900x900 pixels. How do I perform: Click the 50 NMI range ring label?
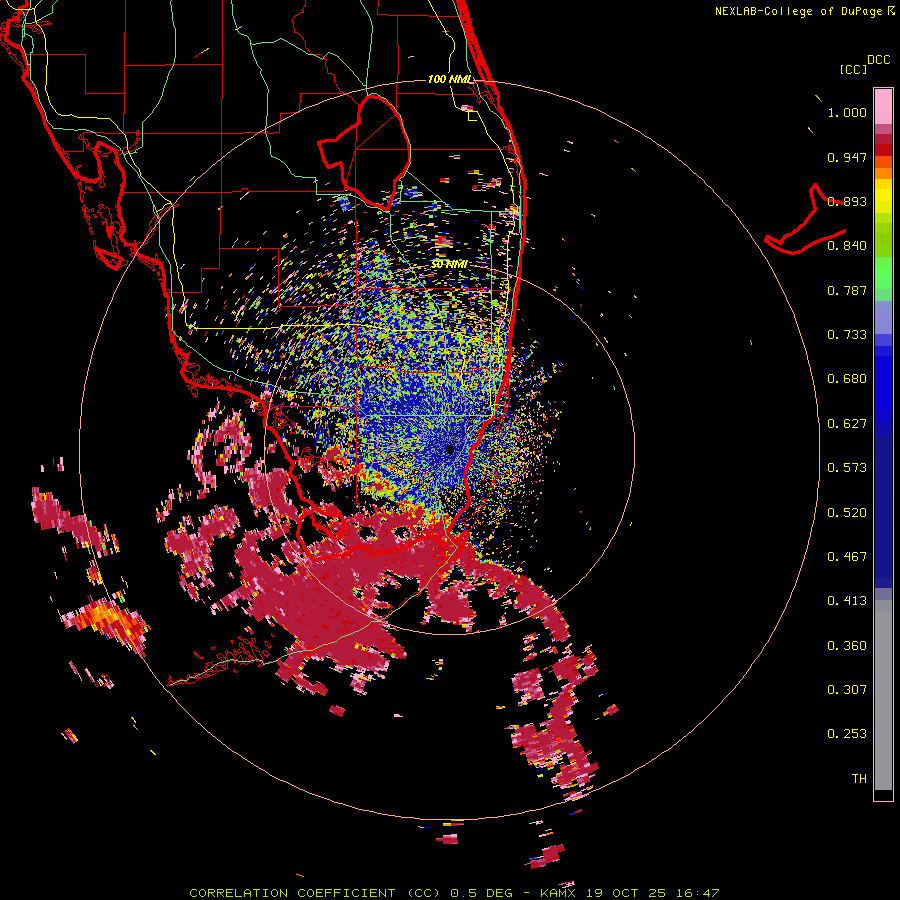(x=449, y=264)
